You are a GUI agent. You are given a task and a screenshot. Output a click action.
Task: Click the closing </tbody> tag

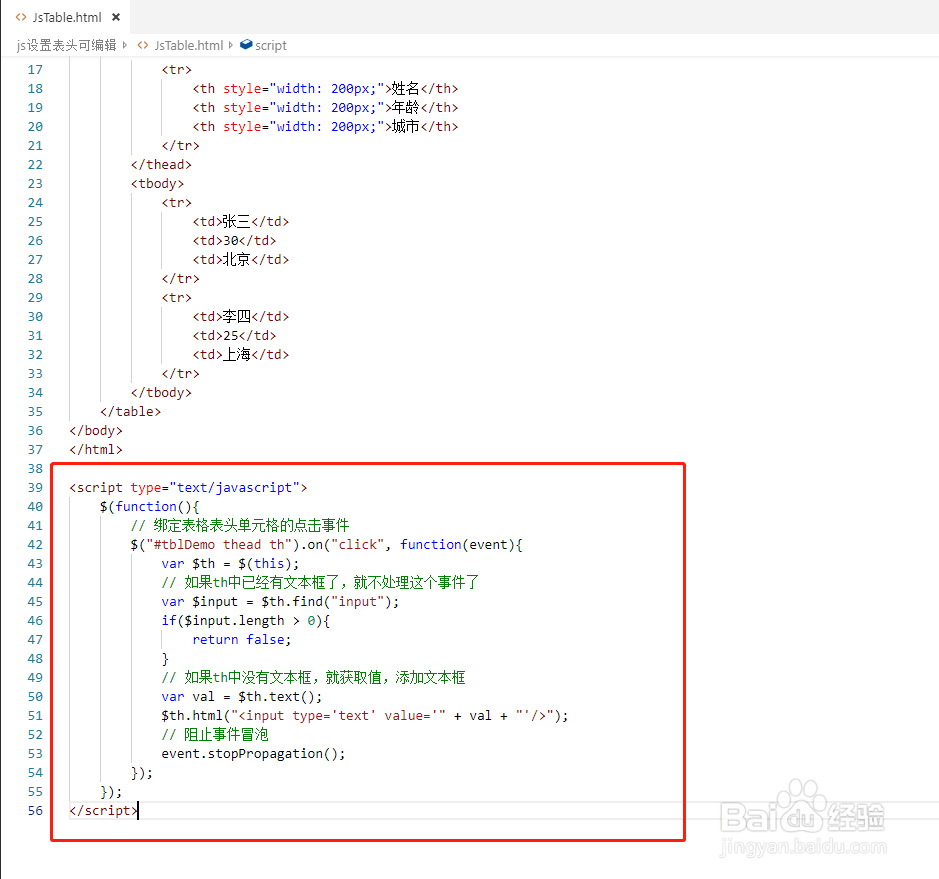pos(161,393)
